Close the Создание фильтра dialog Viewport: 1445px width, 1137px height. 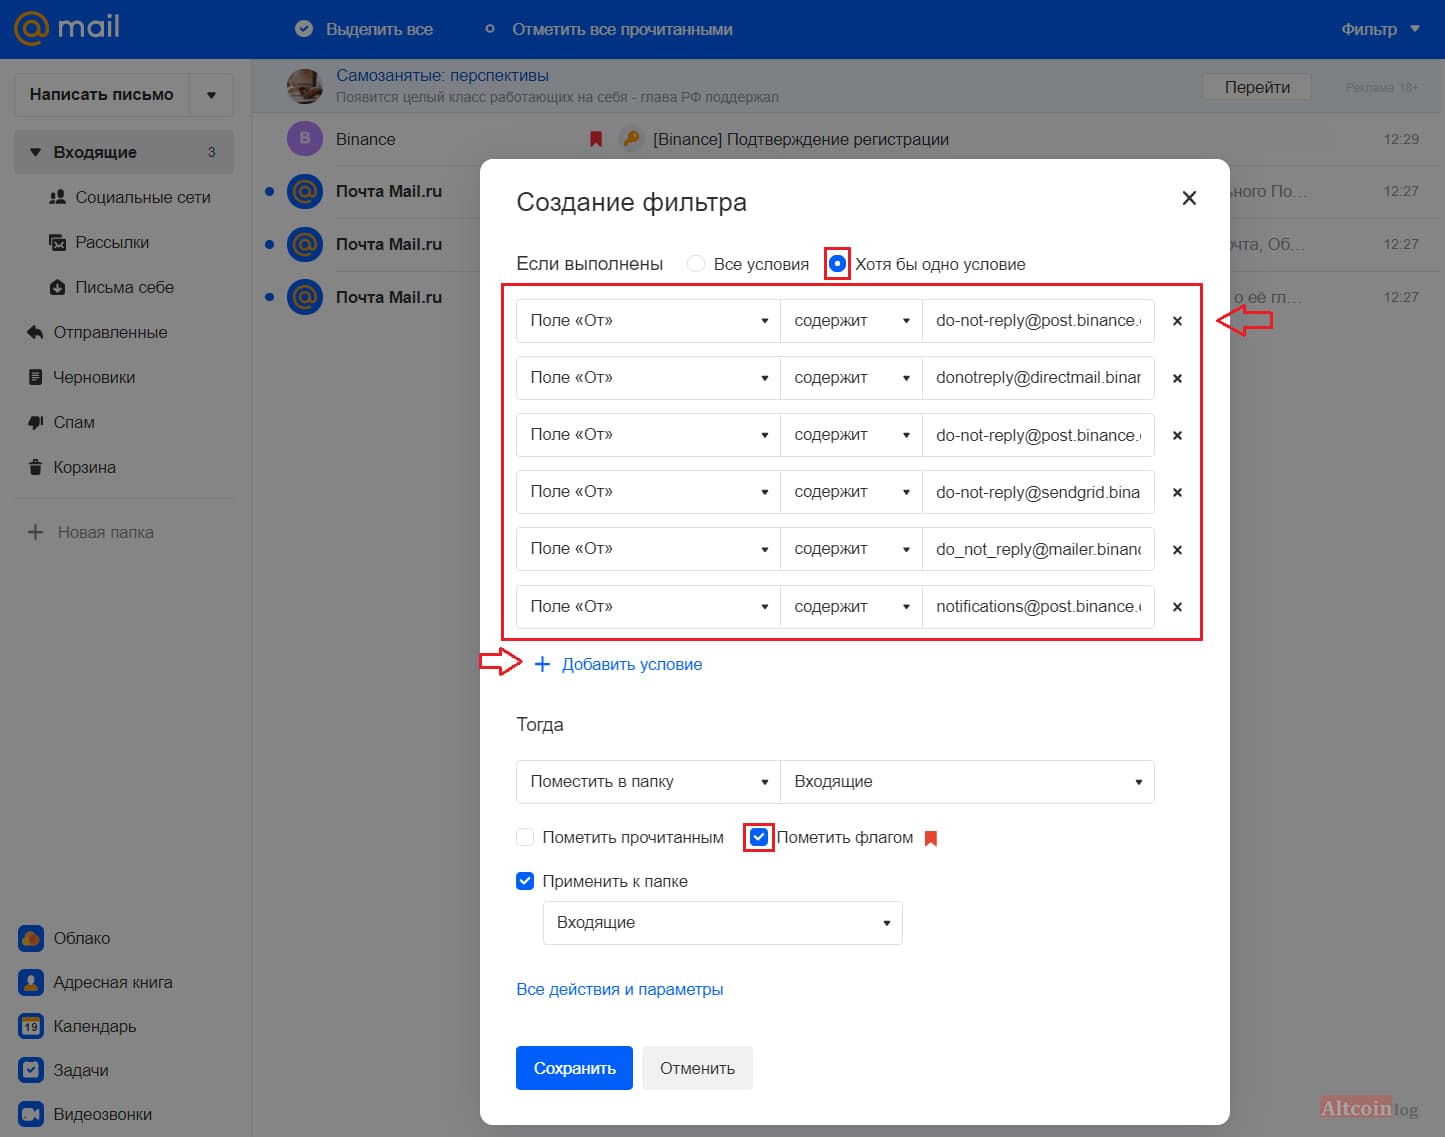coord(1189,198)
